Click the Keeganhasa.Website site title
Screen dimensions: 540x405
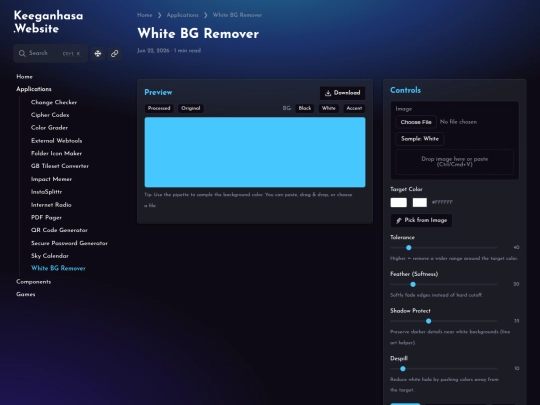48,22
